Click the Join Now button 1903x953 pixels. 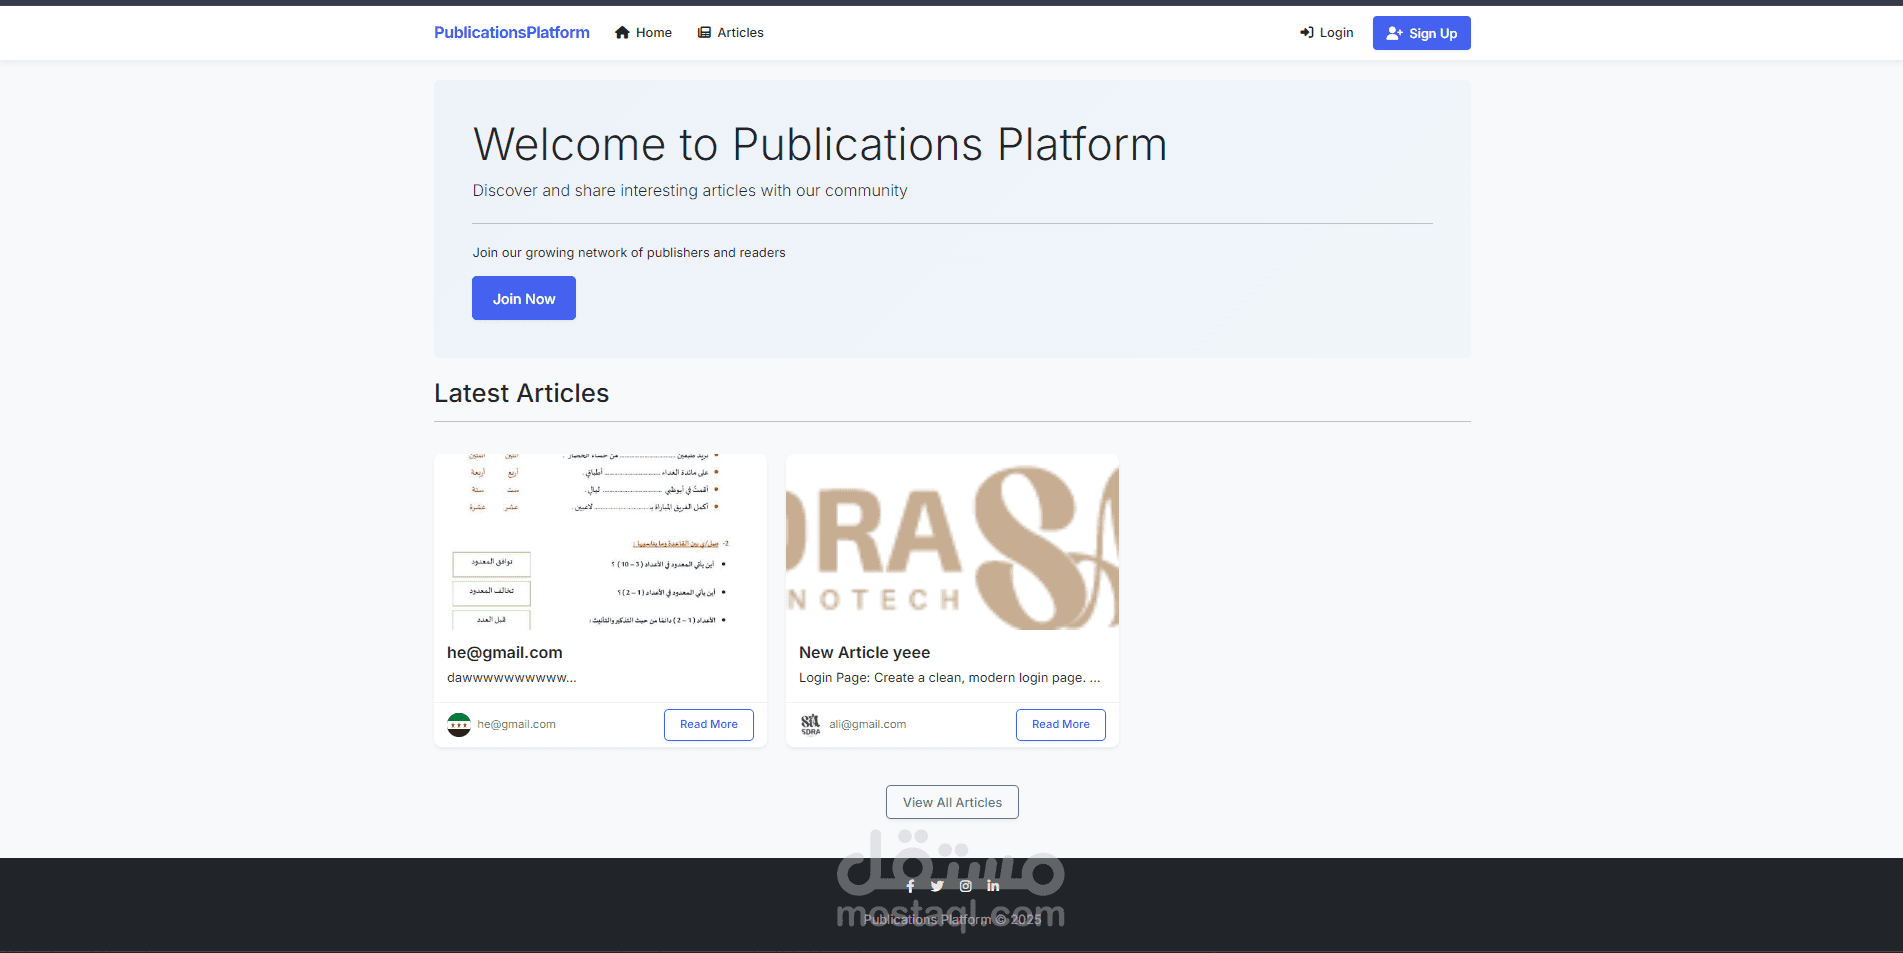click(x=524, y=298)
